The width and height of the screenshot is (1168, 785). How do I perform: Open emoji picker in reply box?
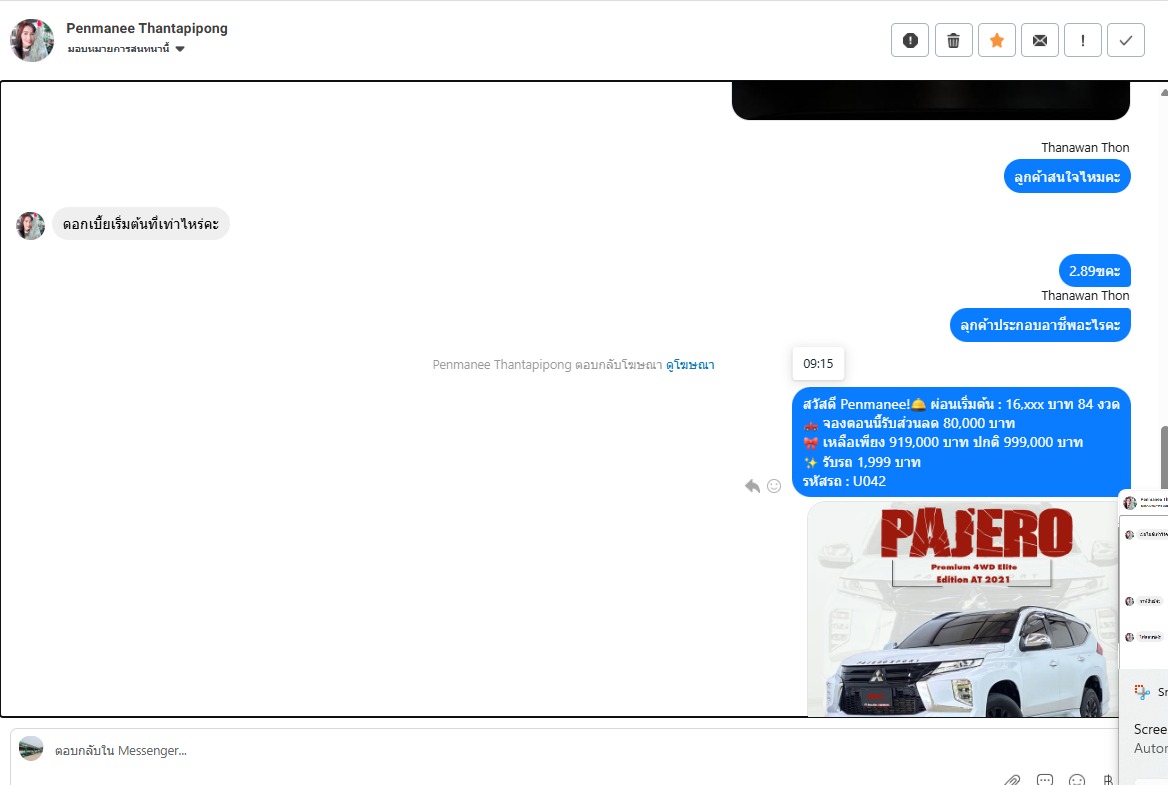pos(1076,780)
